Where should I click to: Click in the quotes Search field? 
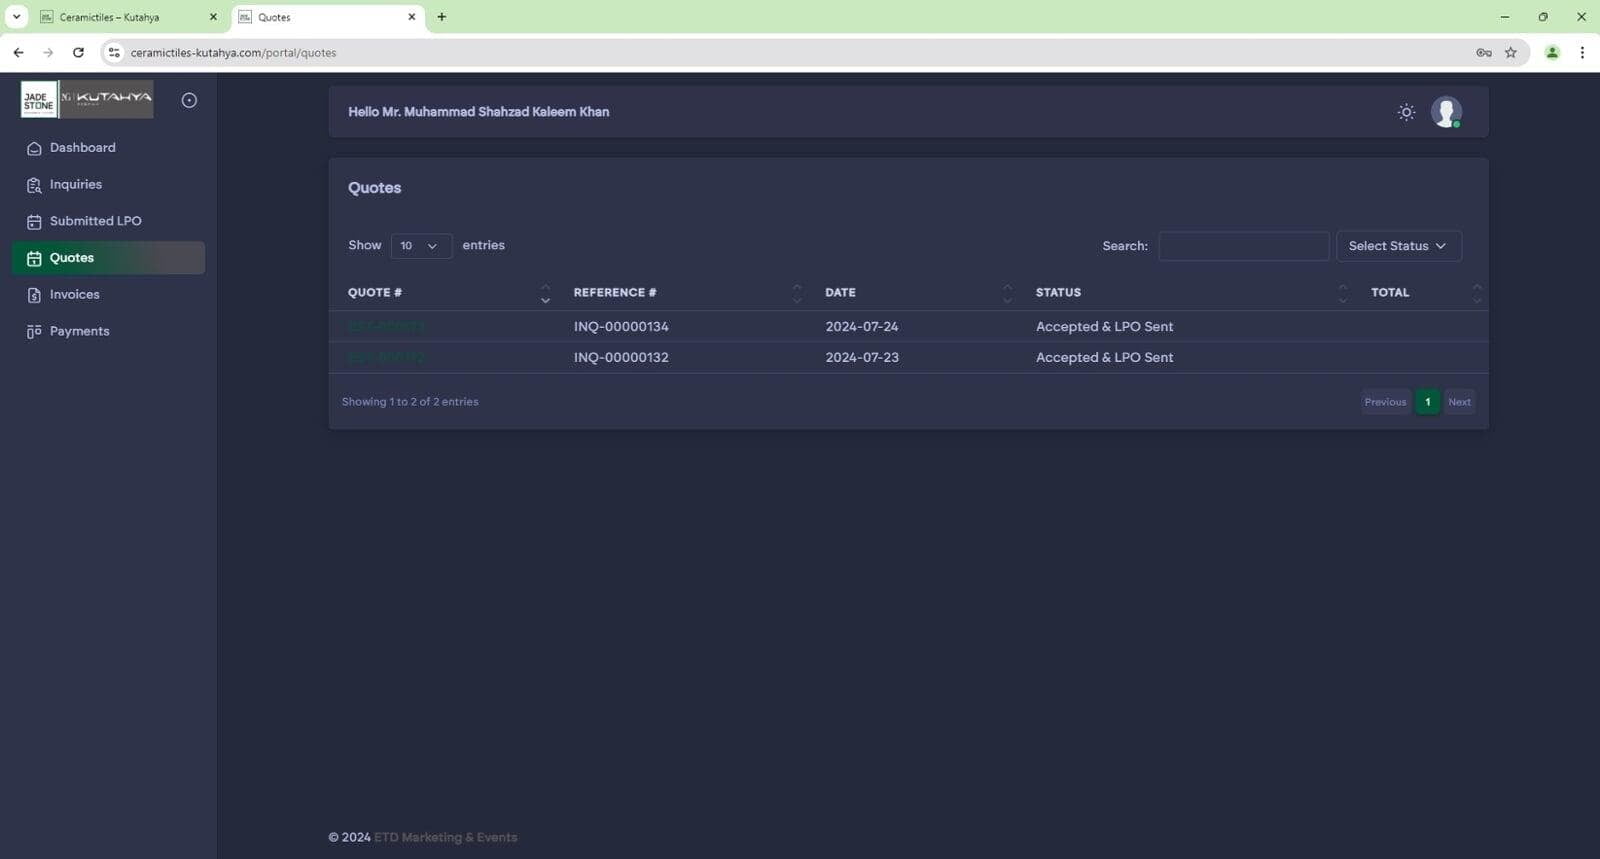coord(1243,246)
